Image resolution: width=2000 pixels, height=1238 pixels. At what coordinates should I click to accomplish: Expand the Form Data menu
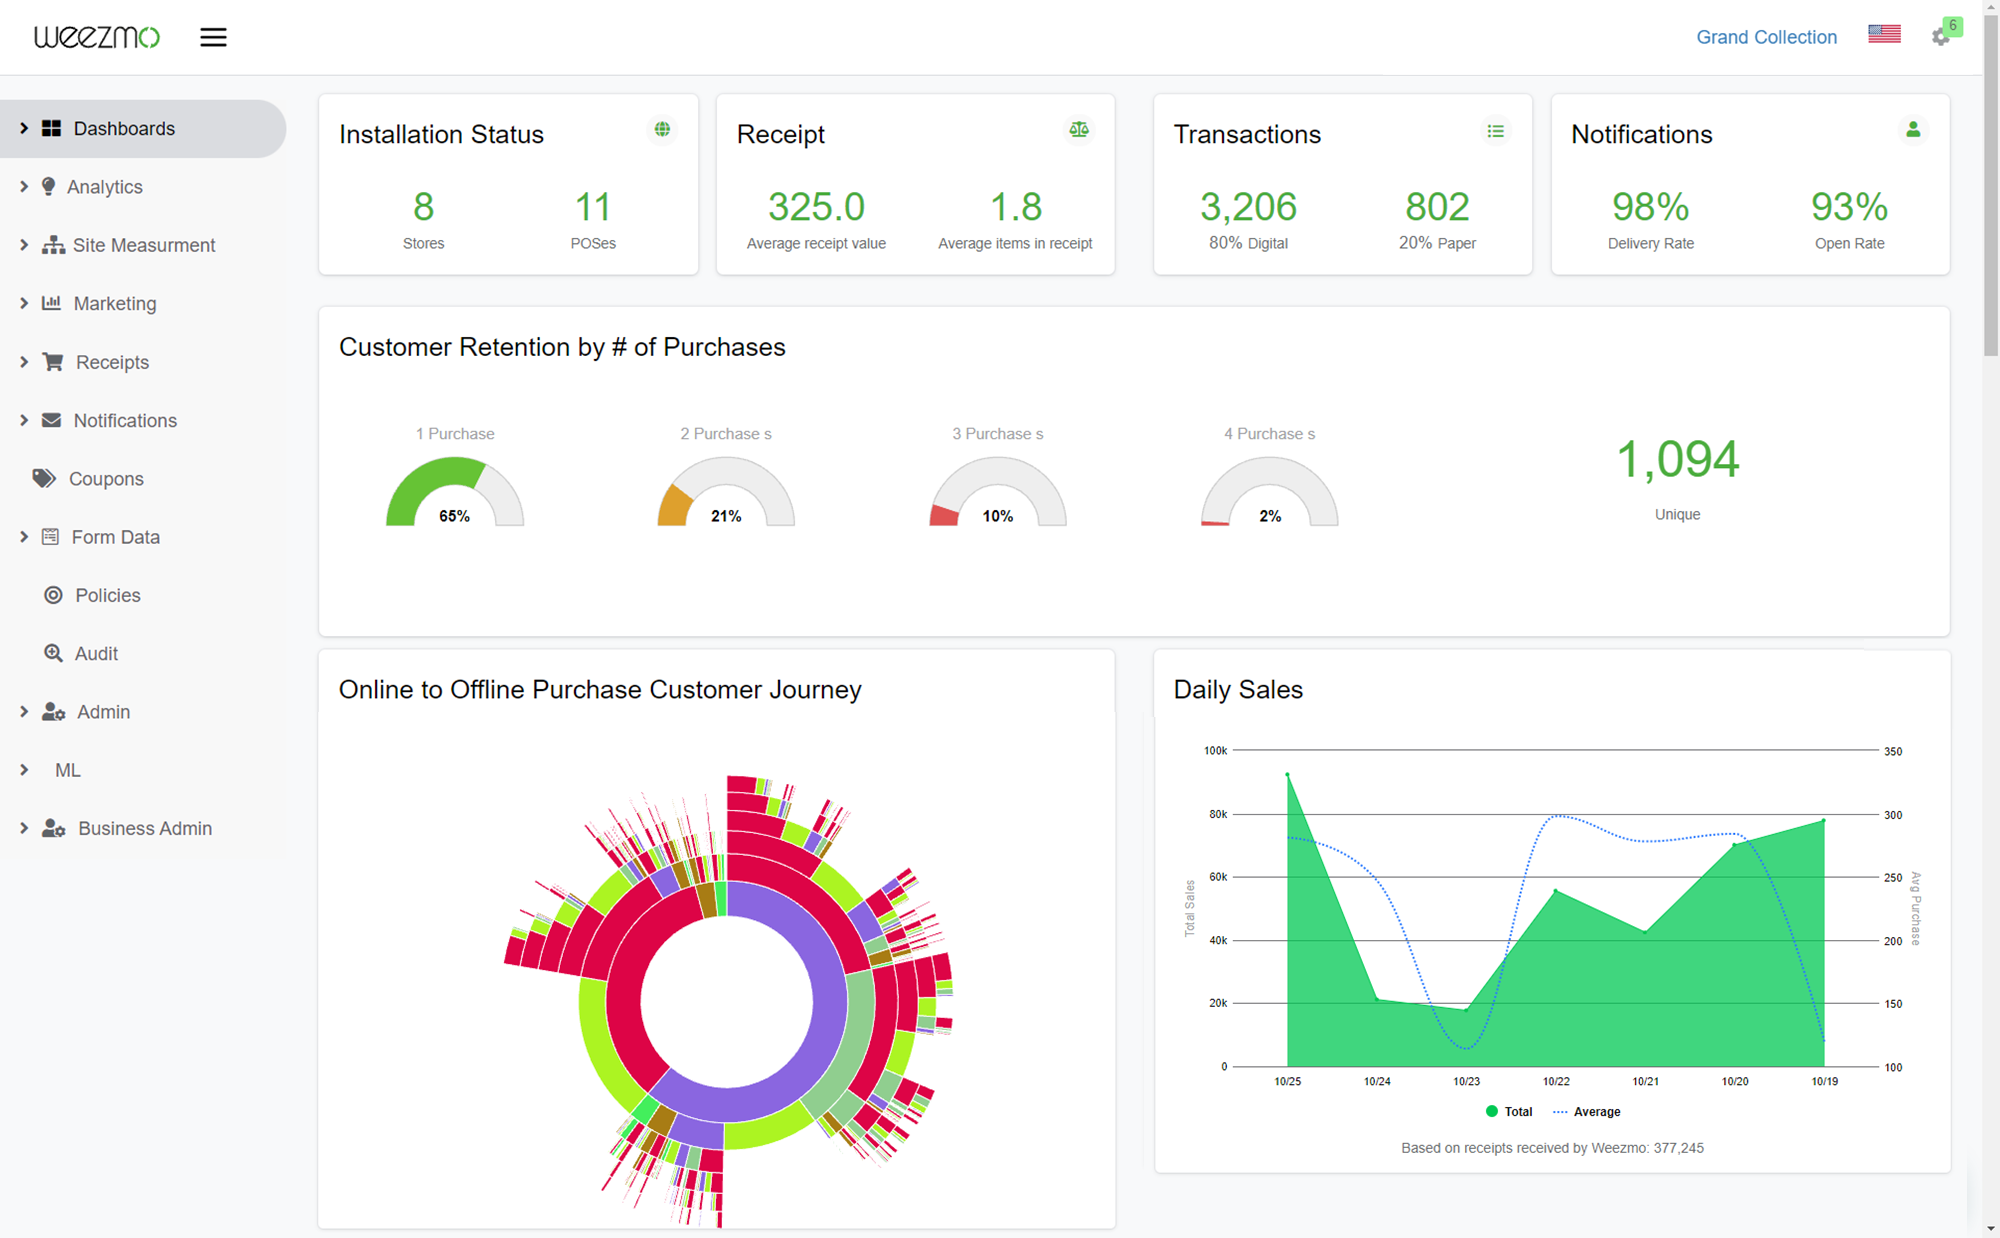coord(116,537)
